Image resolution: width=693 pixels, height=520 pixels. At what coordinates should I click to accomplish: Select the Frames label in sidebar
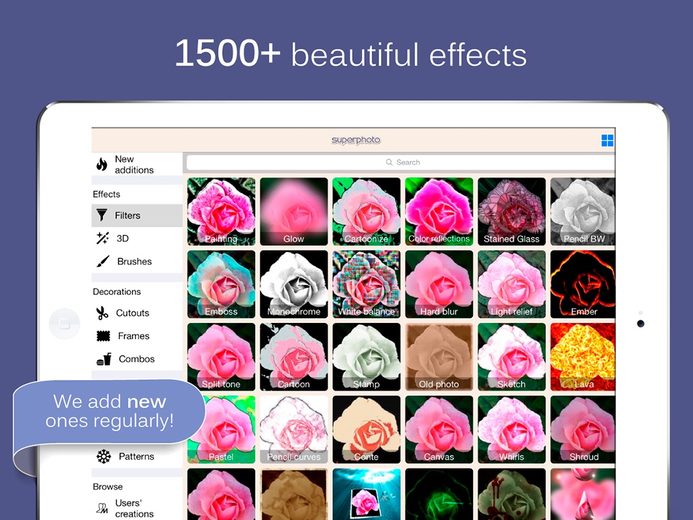(x=133, y=336)
